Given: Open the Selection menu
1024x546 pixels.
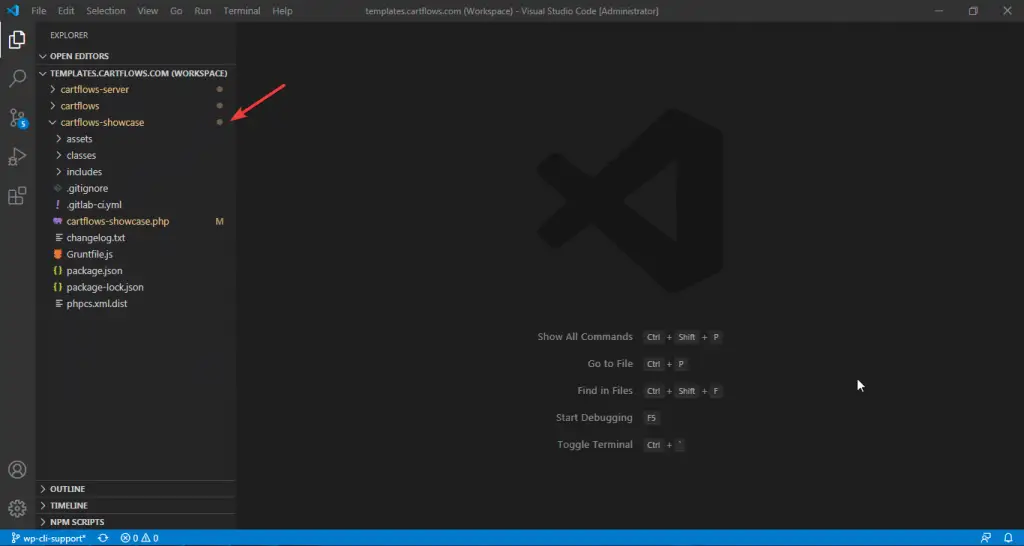Looking at the screenshot, I should click(x=106, y=11).
